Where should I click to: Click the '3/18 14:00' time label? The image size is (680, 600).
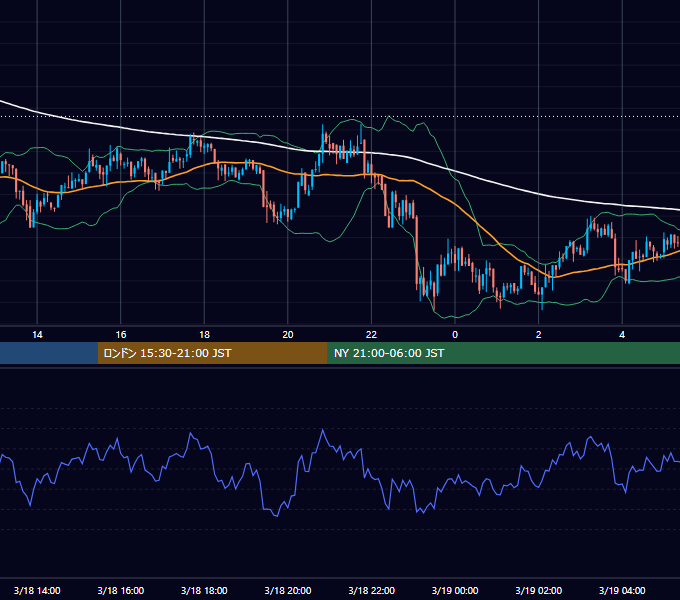click(x=37, y=590)
